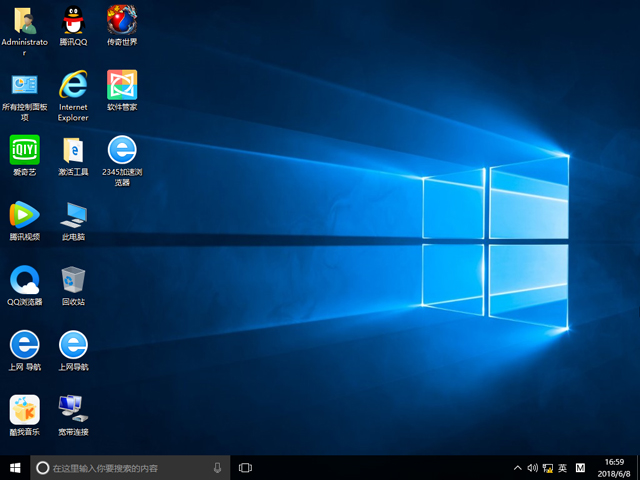This screenshot has height=480, width=640.
Task: Click the 软件管家 shortcut
Action: pyautogui.click(x=122, y=85)
